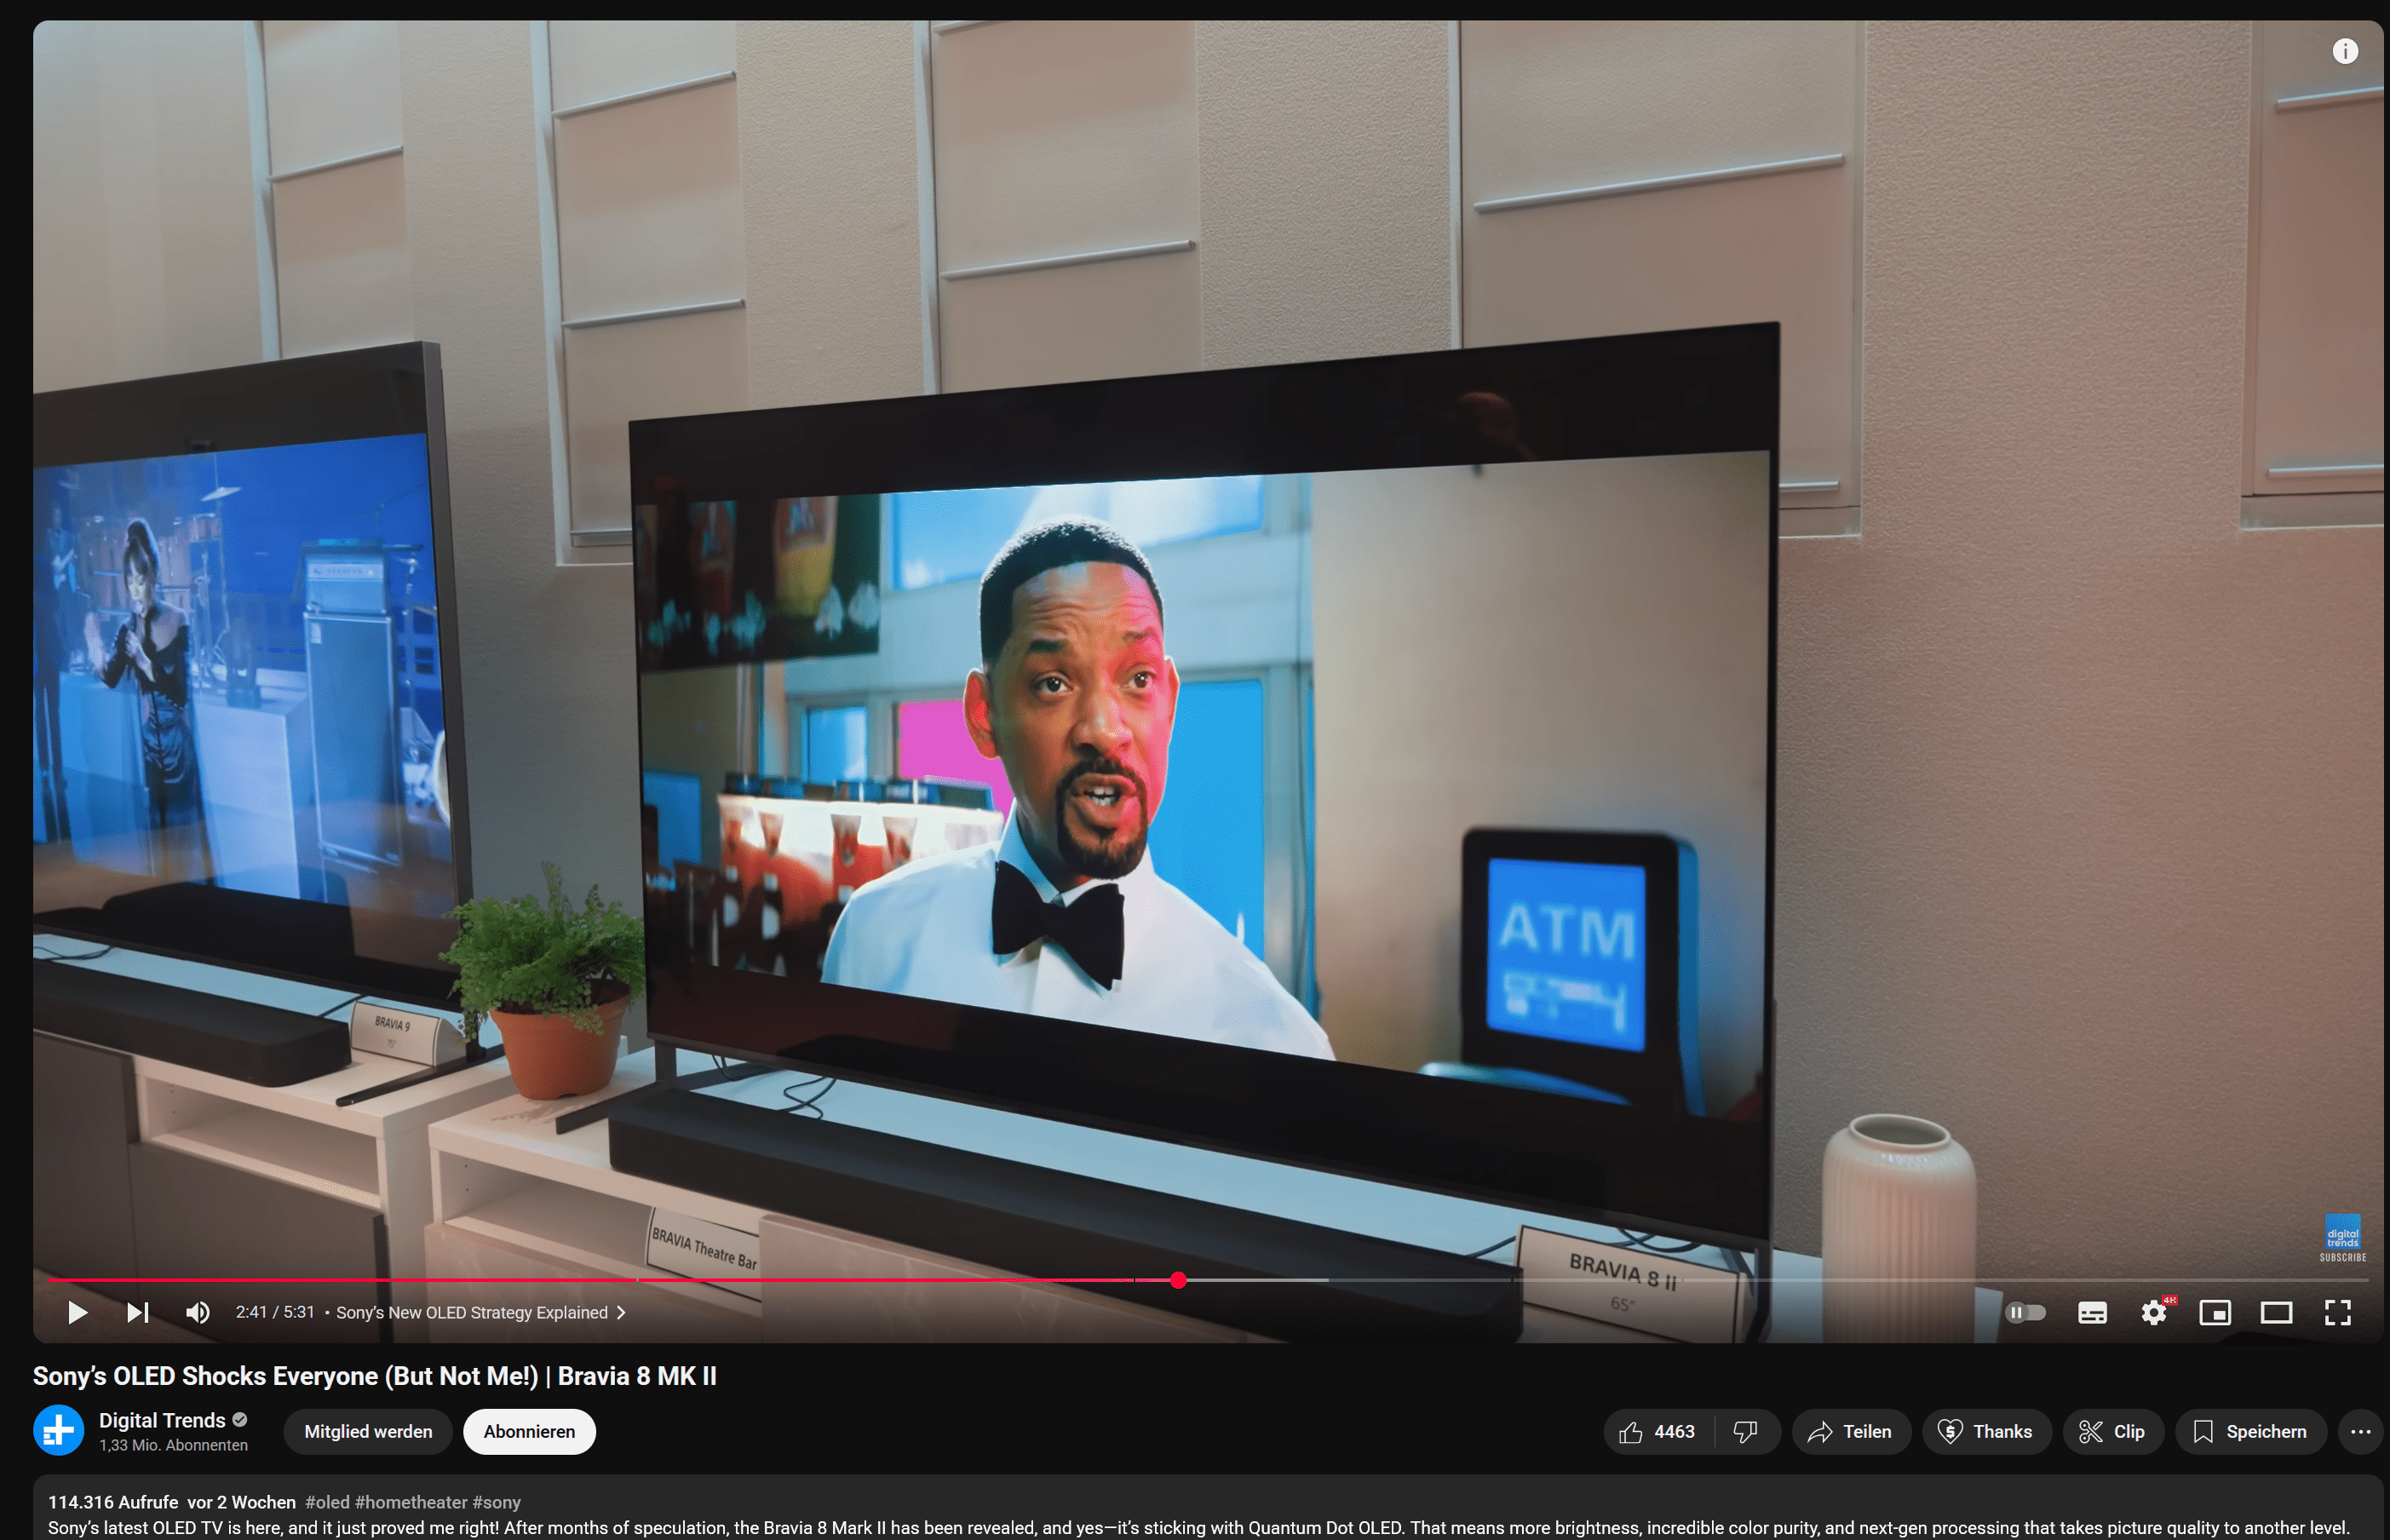The height and width of the screenshot is (1540, 2390).
Task: Click the red progress bar scrubber
Action: 1178,1280
